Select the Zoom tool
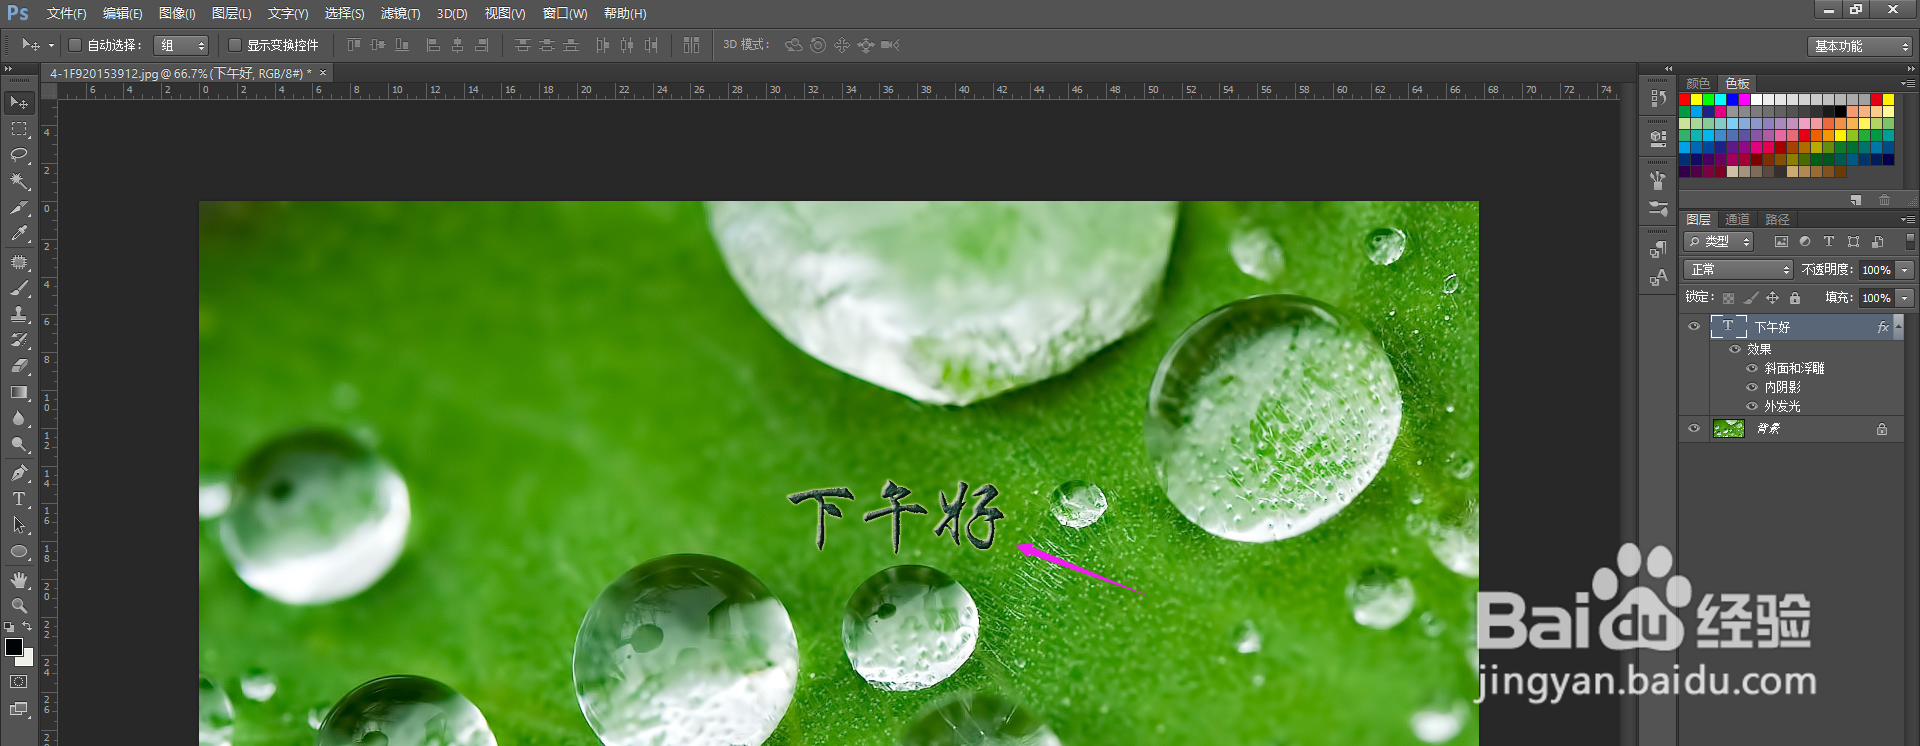Screen dimensions: 1920x746 tap(19, 605)
